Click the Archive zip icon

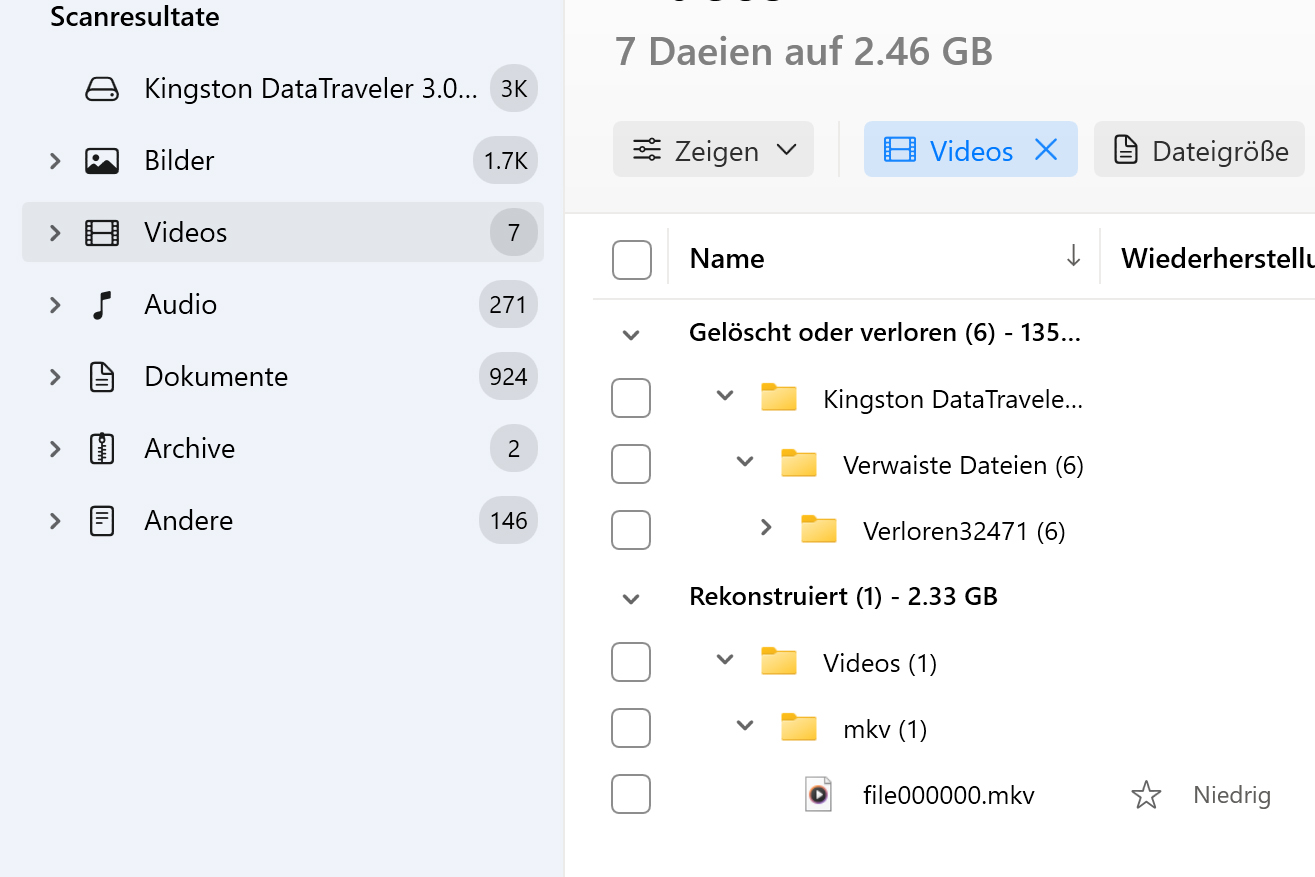coord(102,449)
